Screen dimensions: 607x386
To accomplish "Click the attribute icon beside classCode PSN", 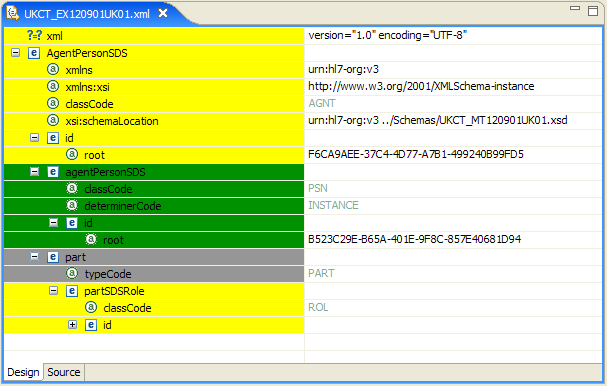I will 72,189.
